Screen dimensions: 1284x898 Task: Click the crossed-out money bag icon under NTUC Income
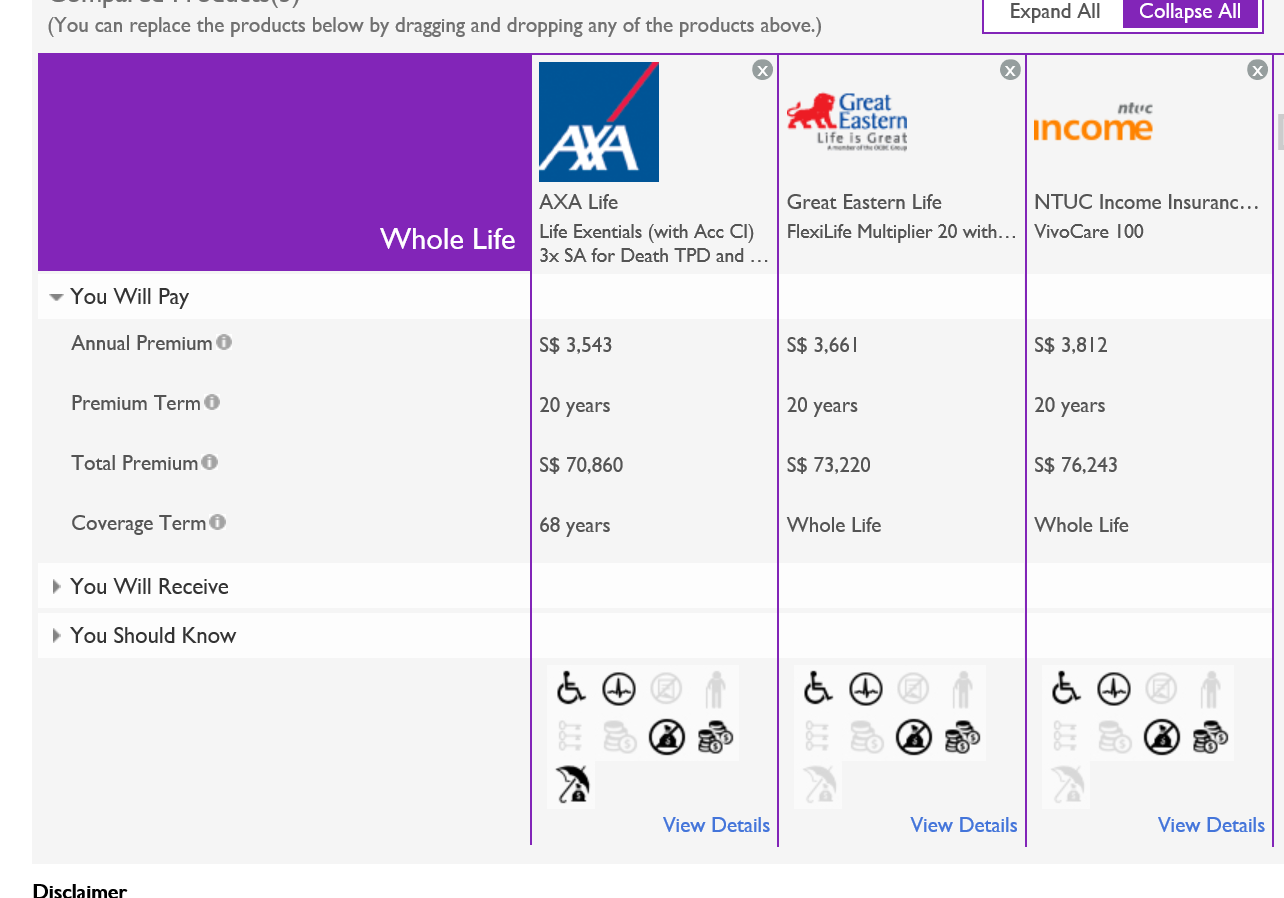(1161, 737)
